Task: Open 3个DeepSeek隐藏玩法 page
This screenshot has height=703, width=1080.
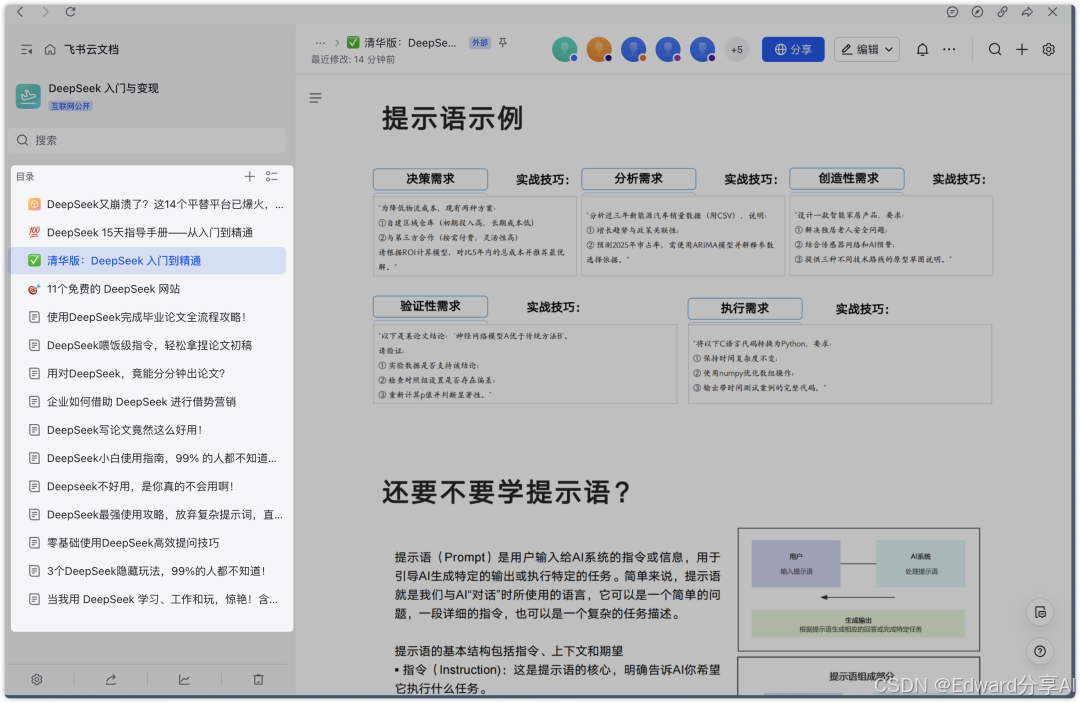Action: click(x=149, y=571)
